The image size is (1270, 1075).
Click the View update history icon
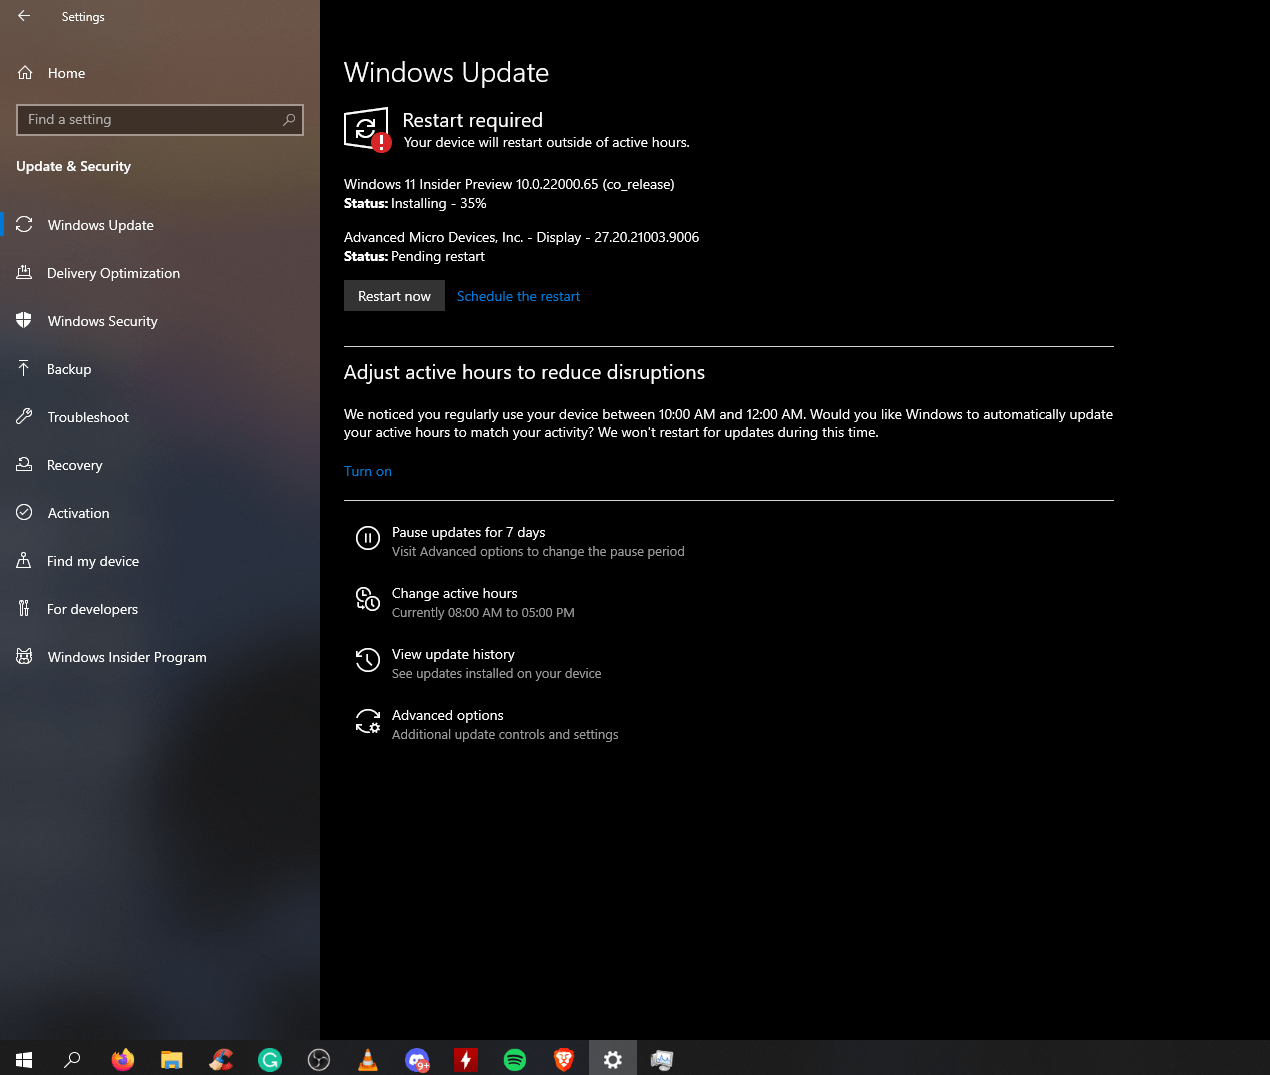[368, 660]
